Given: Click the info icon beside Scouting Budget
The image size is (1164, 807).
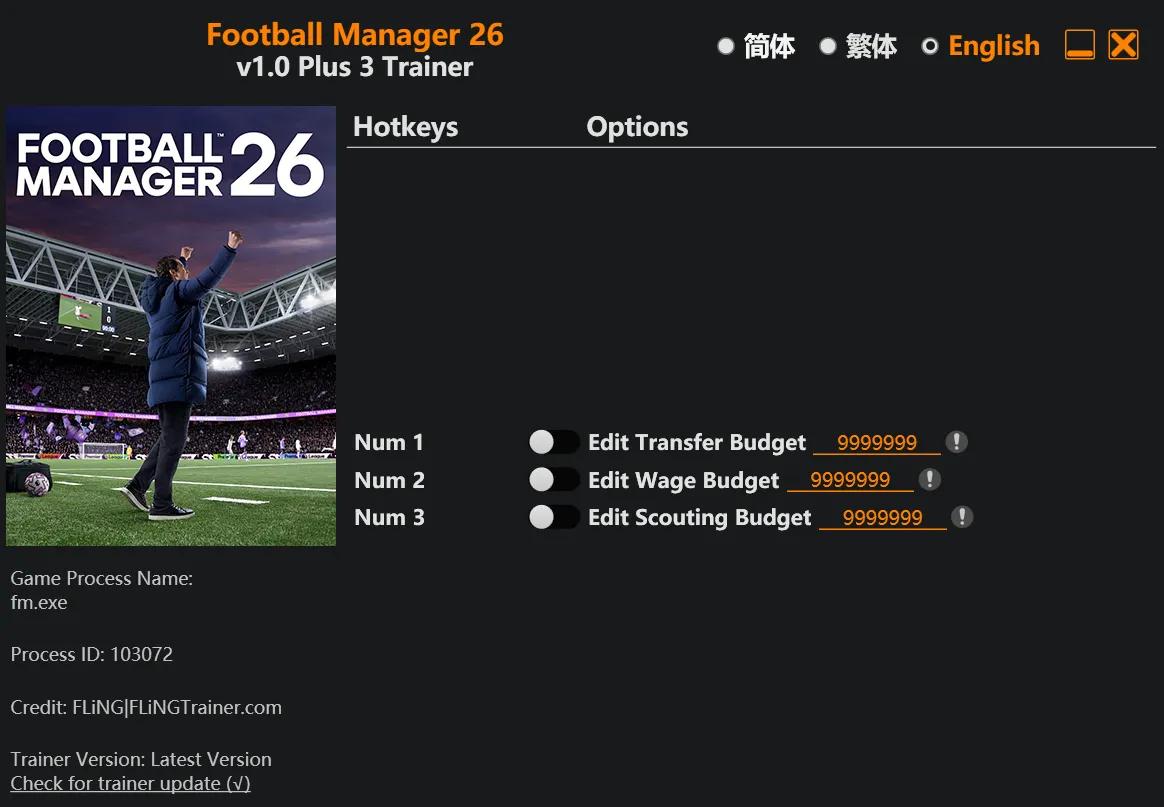Looking at the screenshot, I should [x=962, y=517].
